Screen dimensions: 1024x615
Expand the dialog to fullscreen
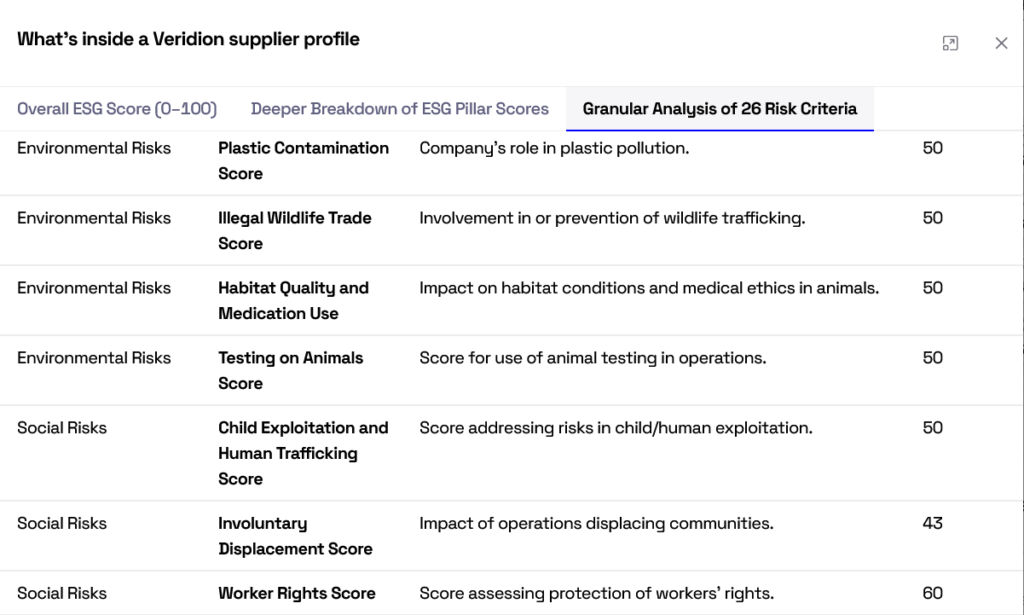point(950,43)
